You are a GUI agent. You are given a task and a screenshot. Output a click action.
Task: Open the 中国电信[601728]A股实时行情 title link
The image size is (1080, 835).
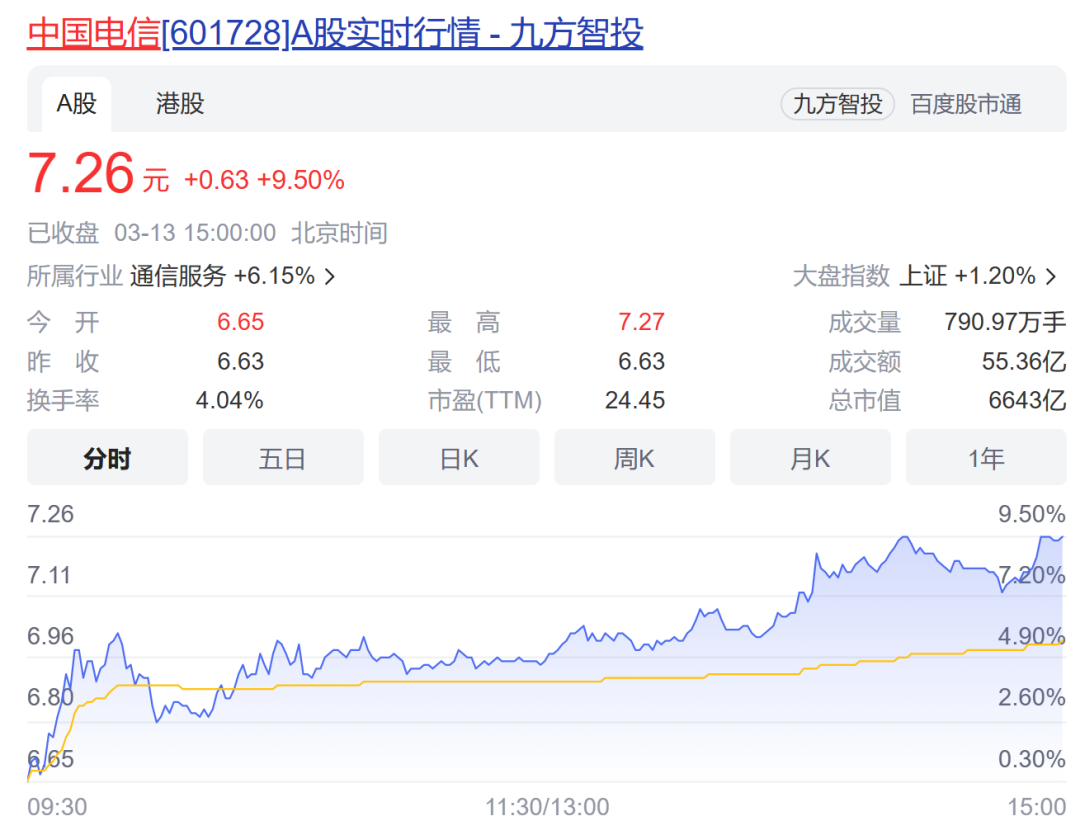pos(335,33)
